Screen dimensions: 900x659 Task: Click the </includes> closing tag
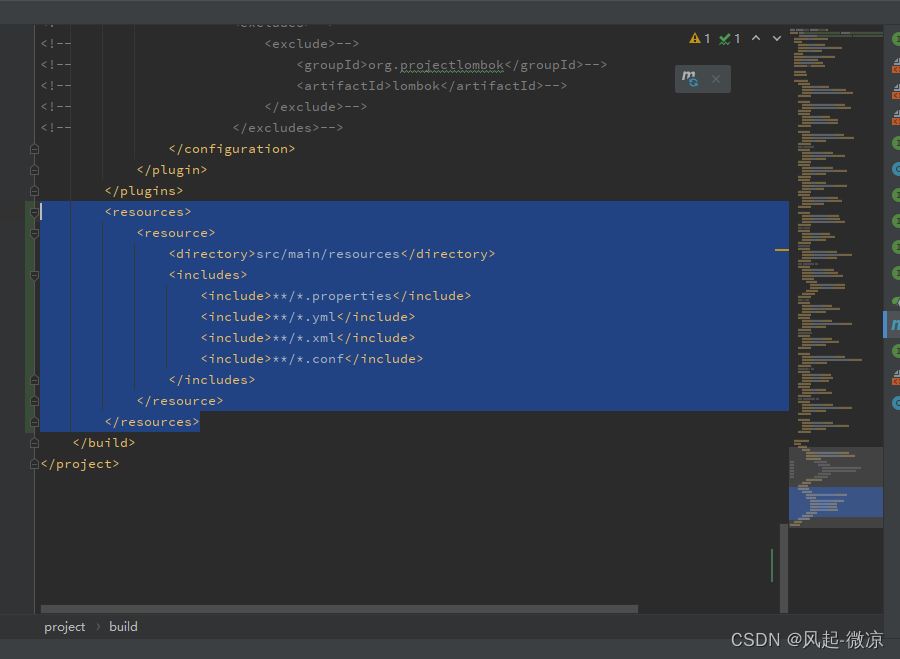click(212, 380)
